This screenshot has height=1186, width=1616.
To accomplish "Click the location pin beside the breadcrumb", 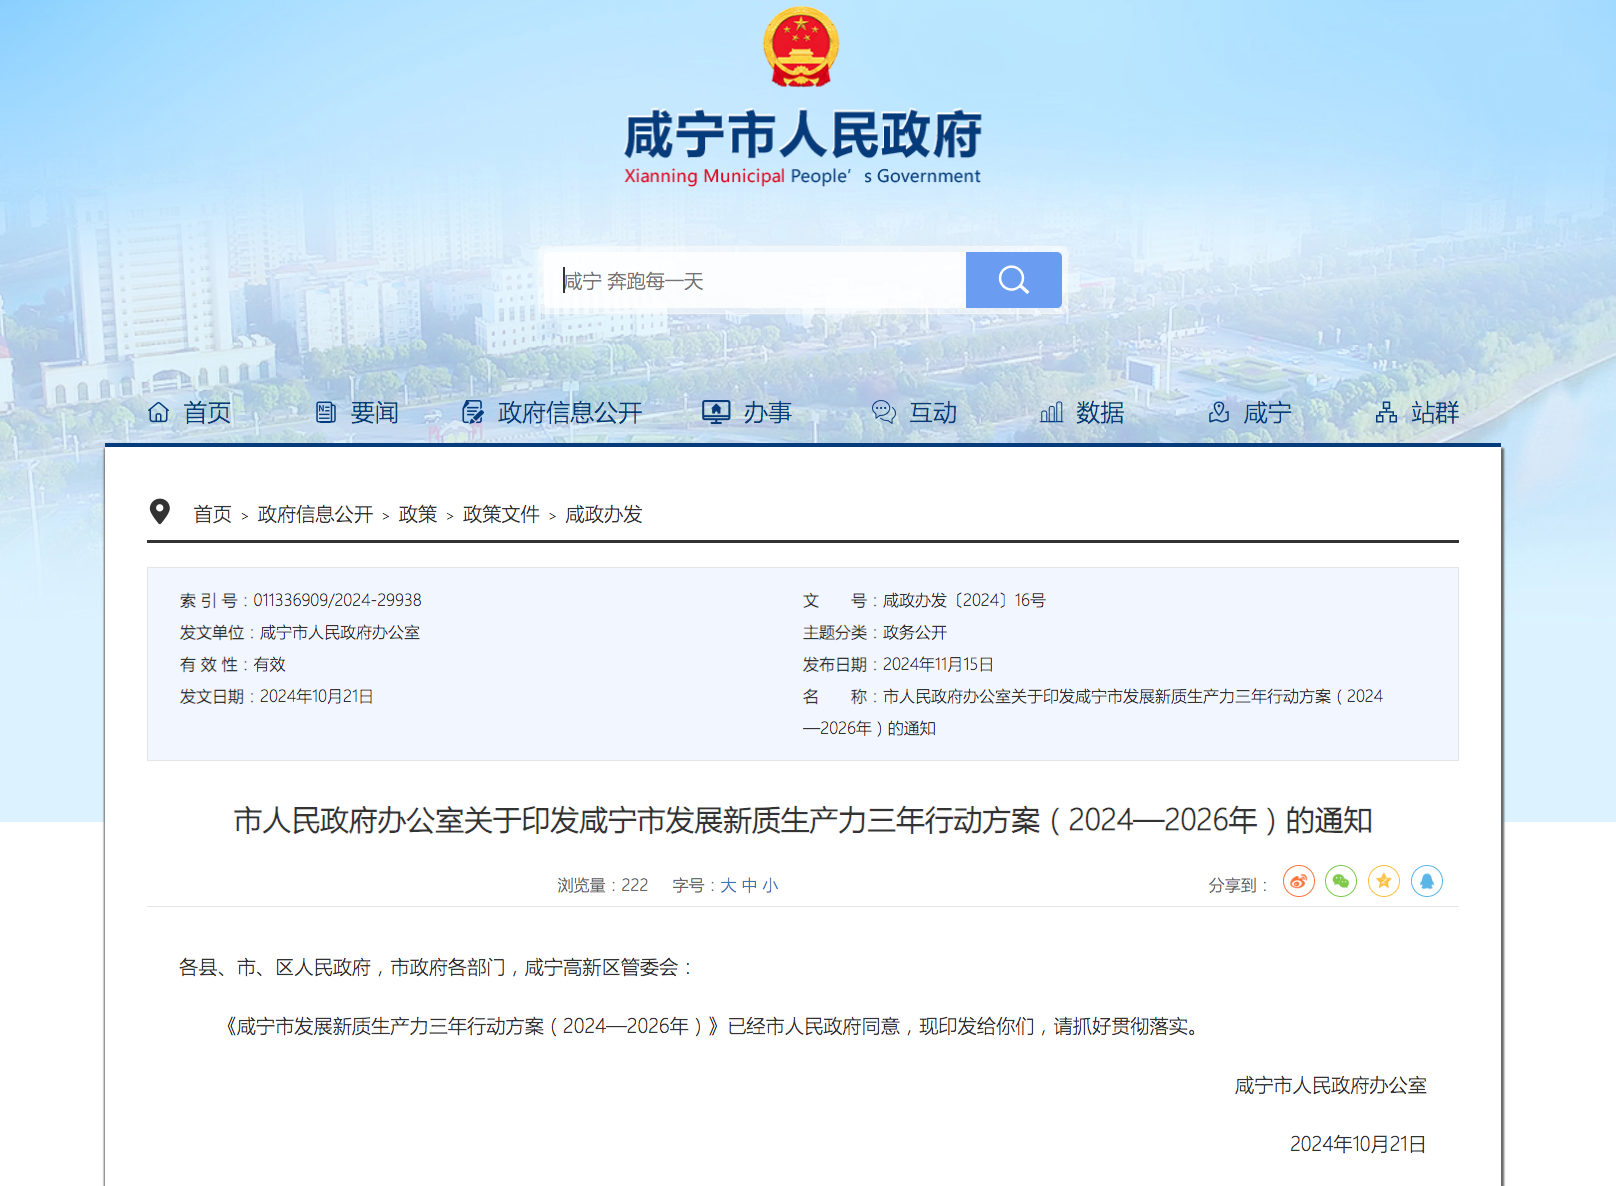I will tap(161, 512).
